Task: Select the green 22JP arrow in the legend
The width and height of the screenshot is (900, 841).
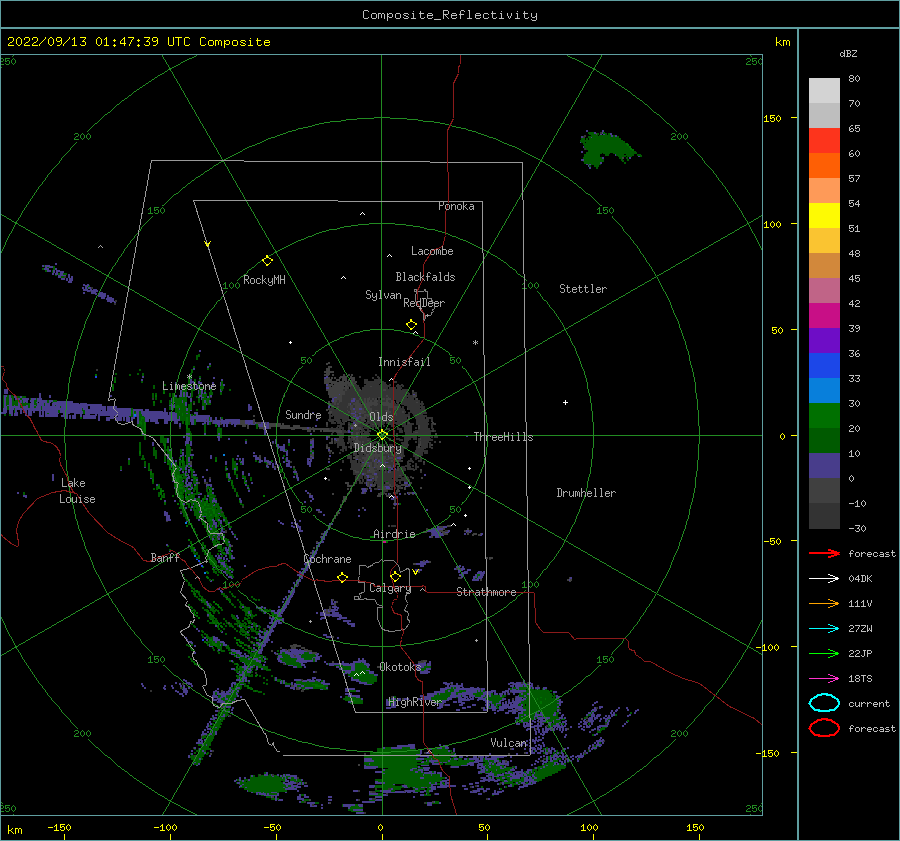Action: point(824,653)
